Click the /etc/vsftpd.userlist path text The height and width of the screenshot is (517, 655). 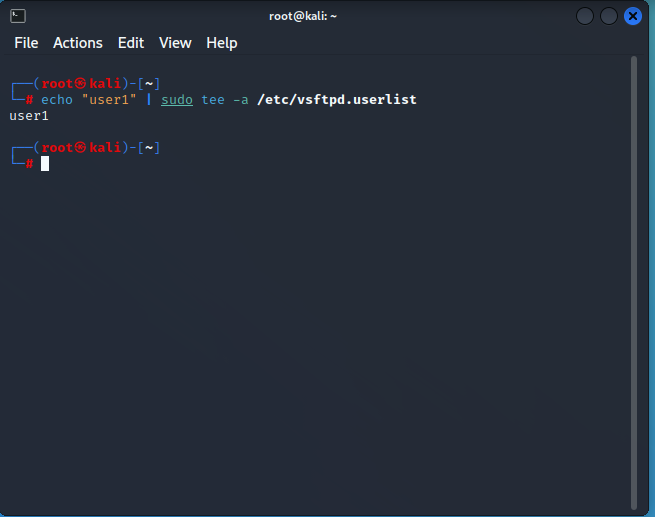[337, 100]
